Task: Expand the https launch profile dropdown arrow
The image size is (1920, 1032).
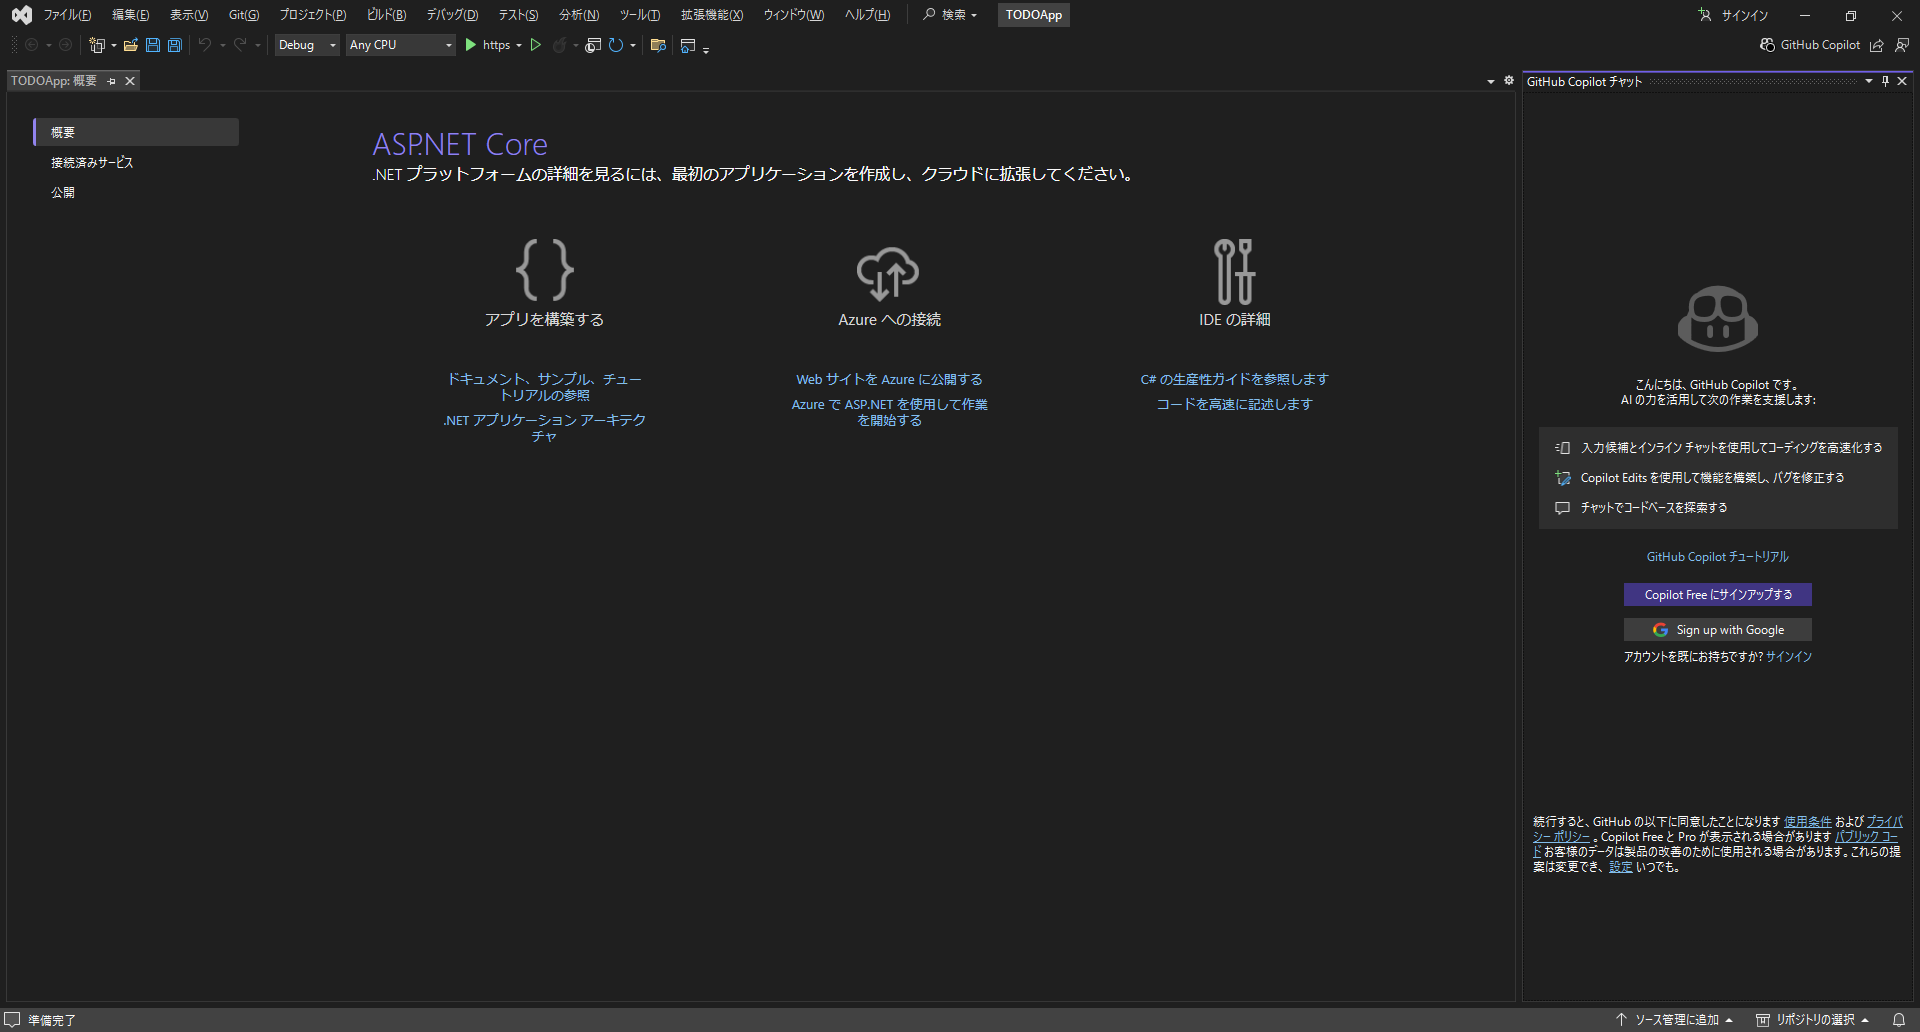Action: [x=519, y=46]
